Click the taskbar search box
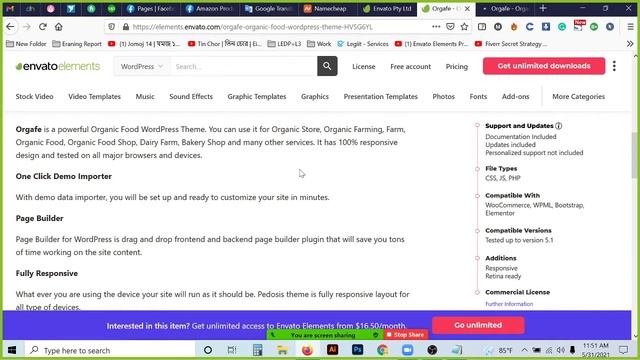This screenshot has width=640, height=360. [110, 350]
